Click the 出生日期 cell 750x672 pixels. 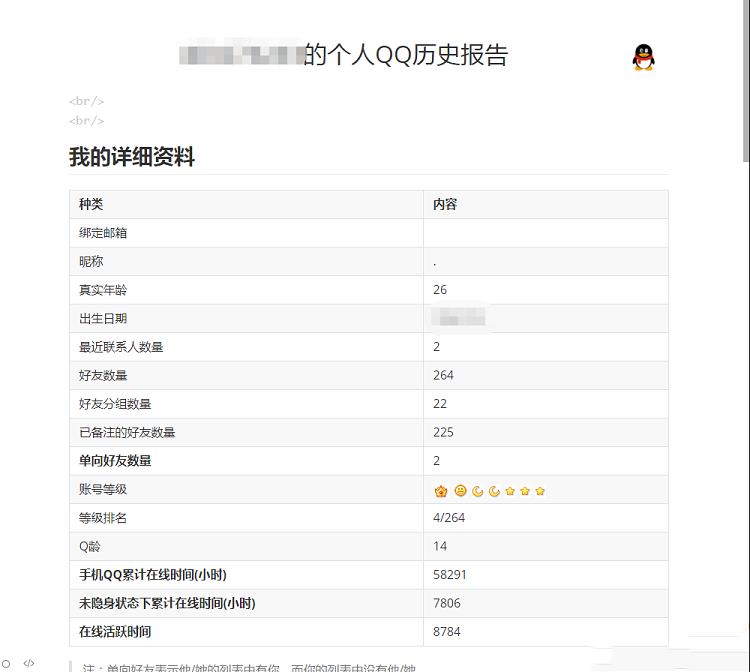click(x=246, y=319)
